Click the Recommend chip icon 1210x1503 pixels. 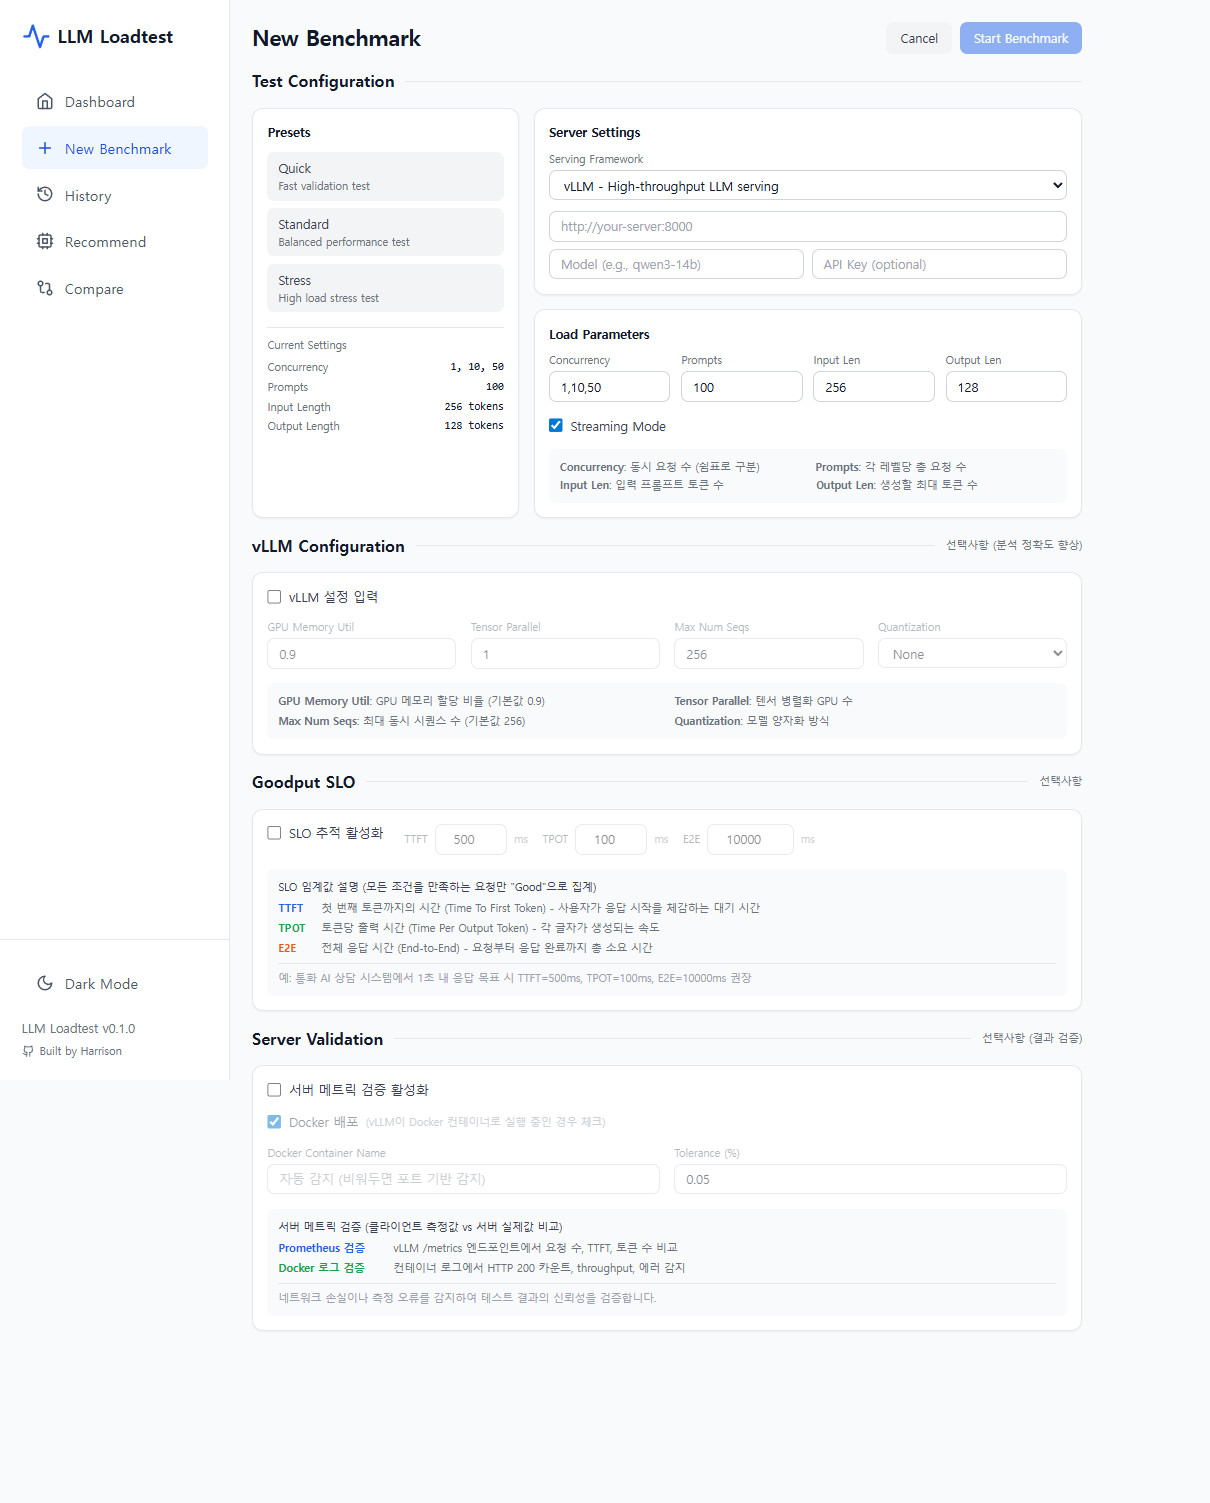pyautogui.click(x=45, y=241)
